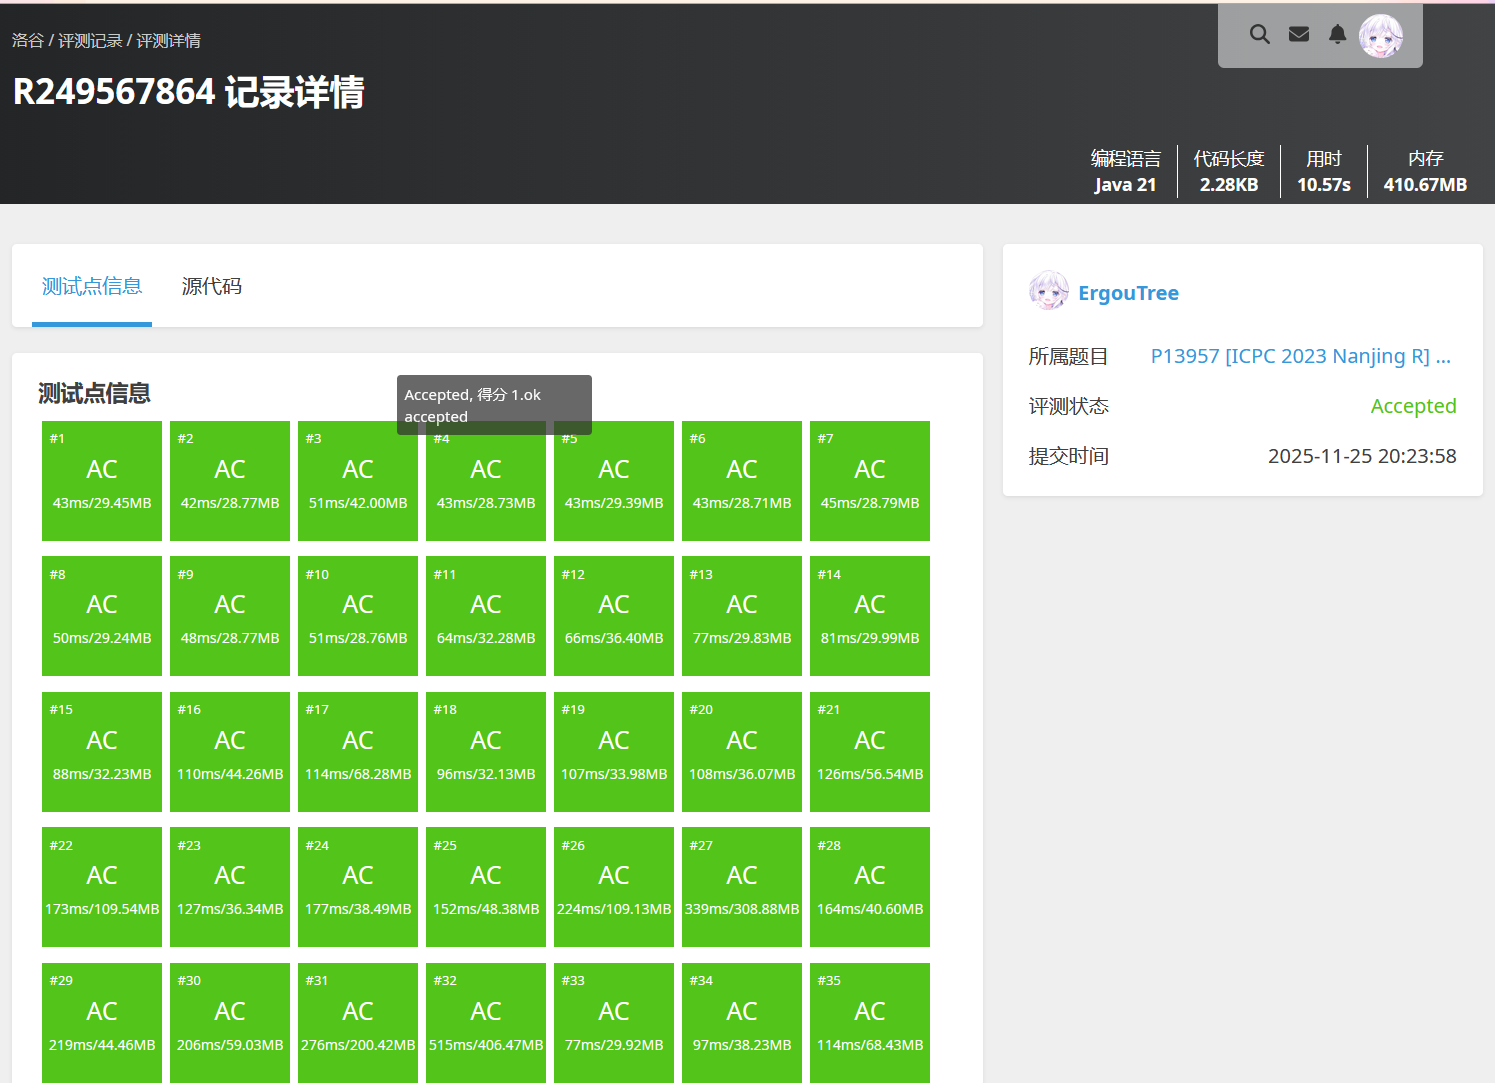Click ErgouTree's avatar in the info card
Viewport: 1495px width, 1083px height.
click(1048, 291)
